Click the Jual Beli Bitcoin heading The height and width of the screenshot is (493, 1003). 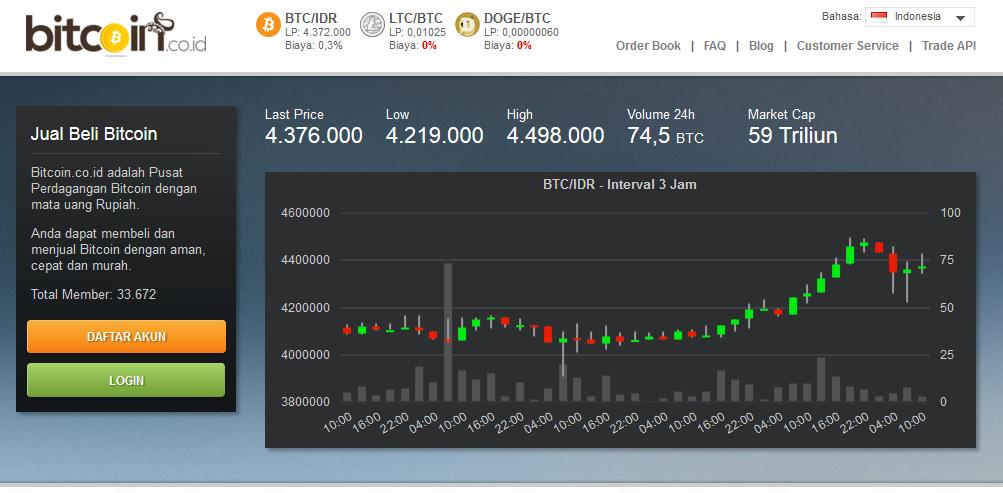(94, 134)
